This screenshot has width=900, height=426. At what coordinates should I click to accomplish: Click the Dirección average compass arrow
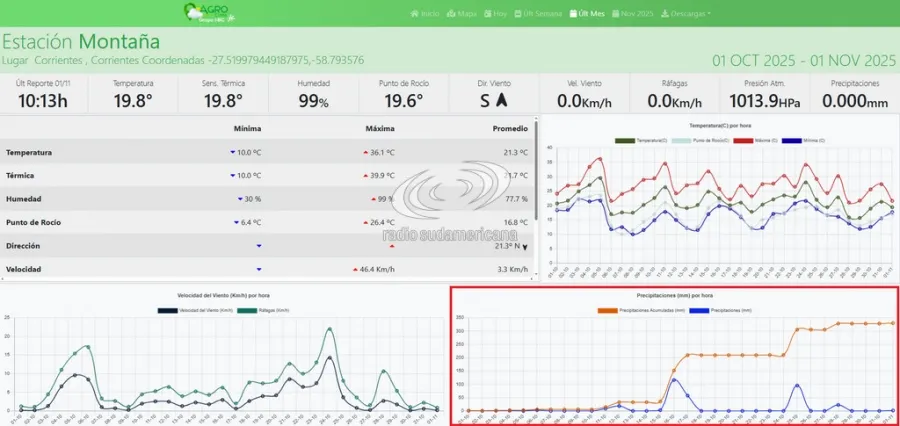[x=524, y=246]
